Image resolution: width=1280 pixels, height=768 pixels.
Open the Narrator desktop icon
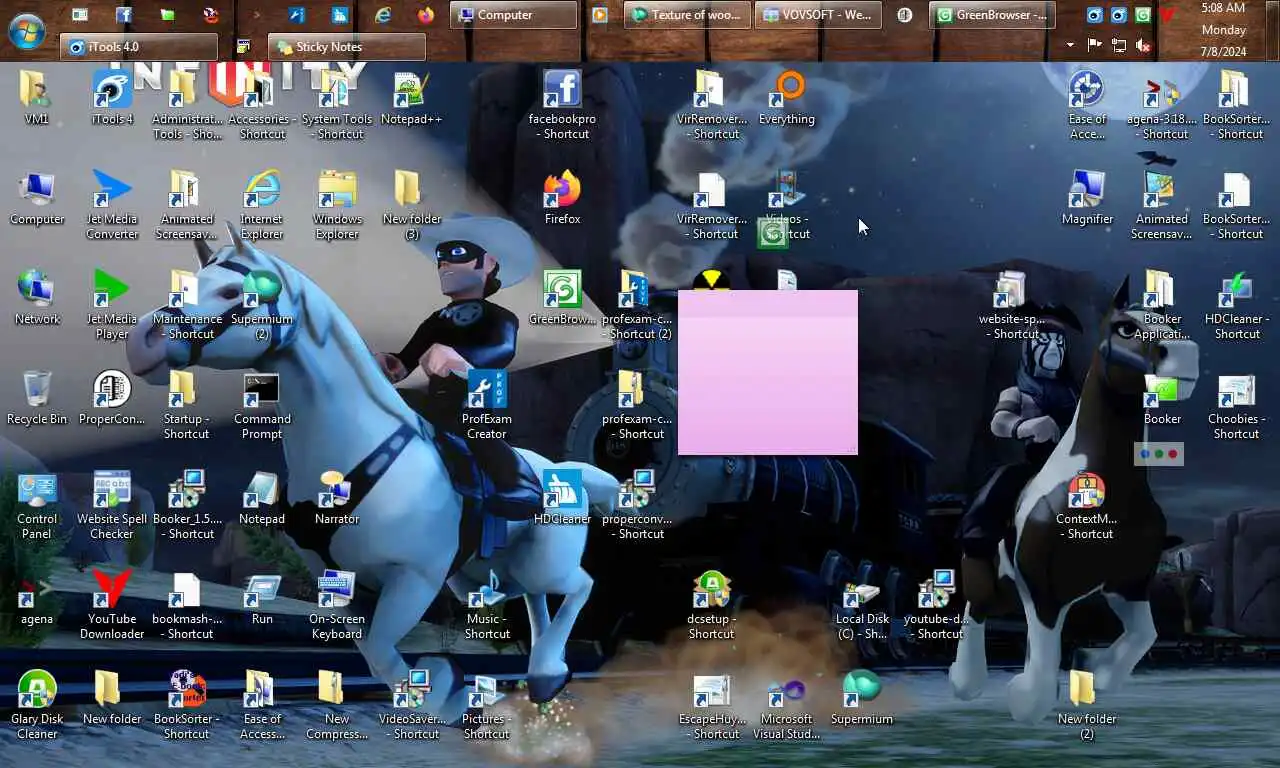click(337, 498)
